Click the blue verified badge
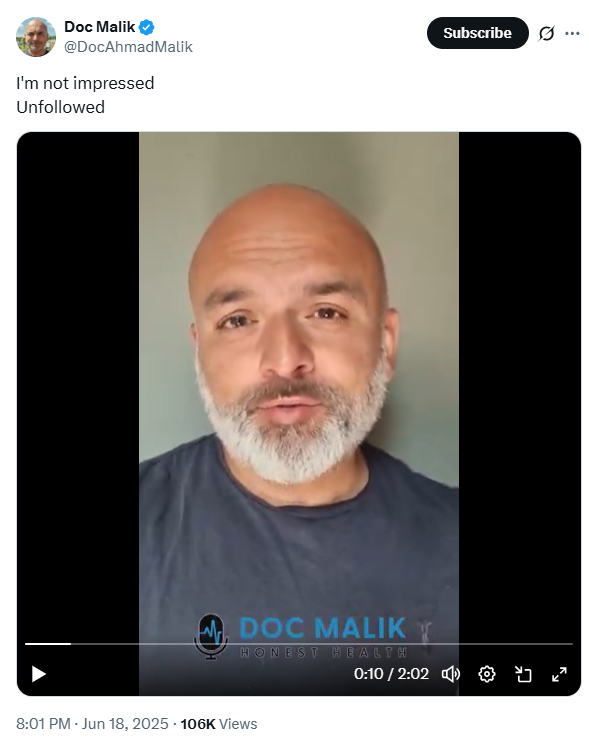 tap(146, 27)
